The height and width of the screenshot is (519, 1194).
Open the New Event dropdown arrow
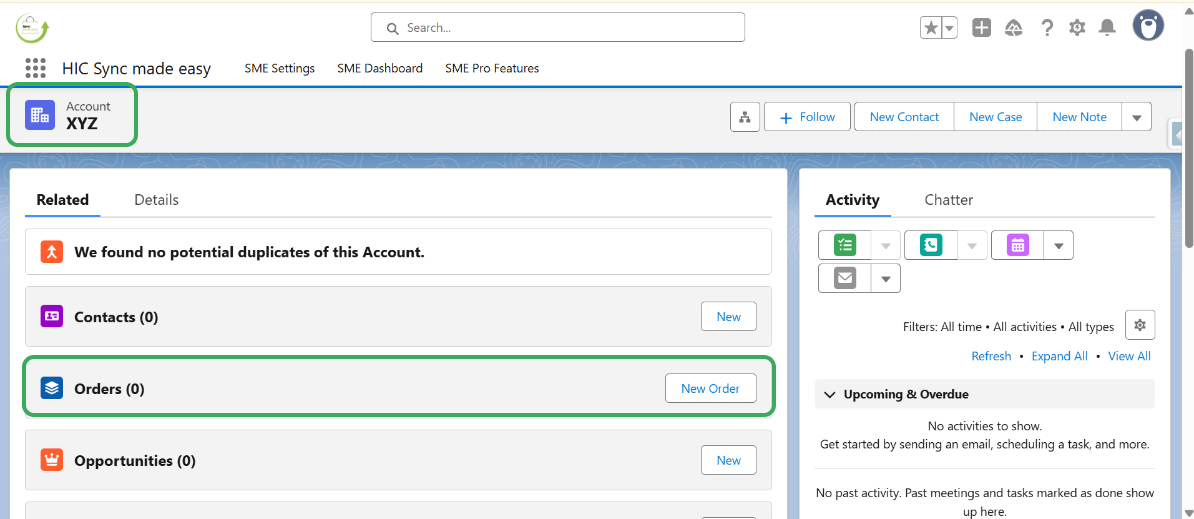point(1060,245)
